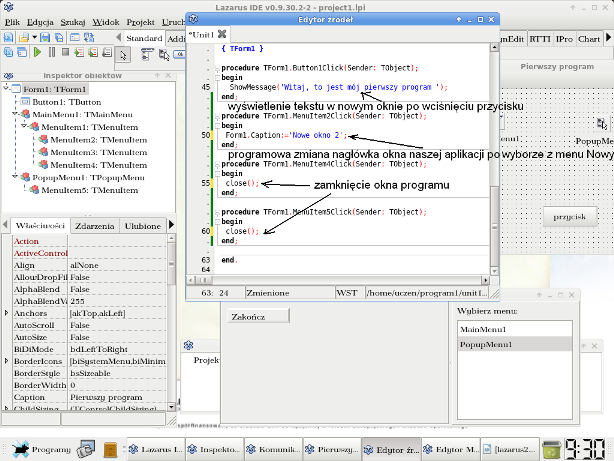Screen dimensions: 614x461
Task: Collapse the PopupMenu1 tree node
Action: tap(15, 177)
